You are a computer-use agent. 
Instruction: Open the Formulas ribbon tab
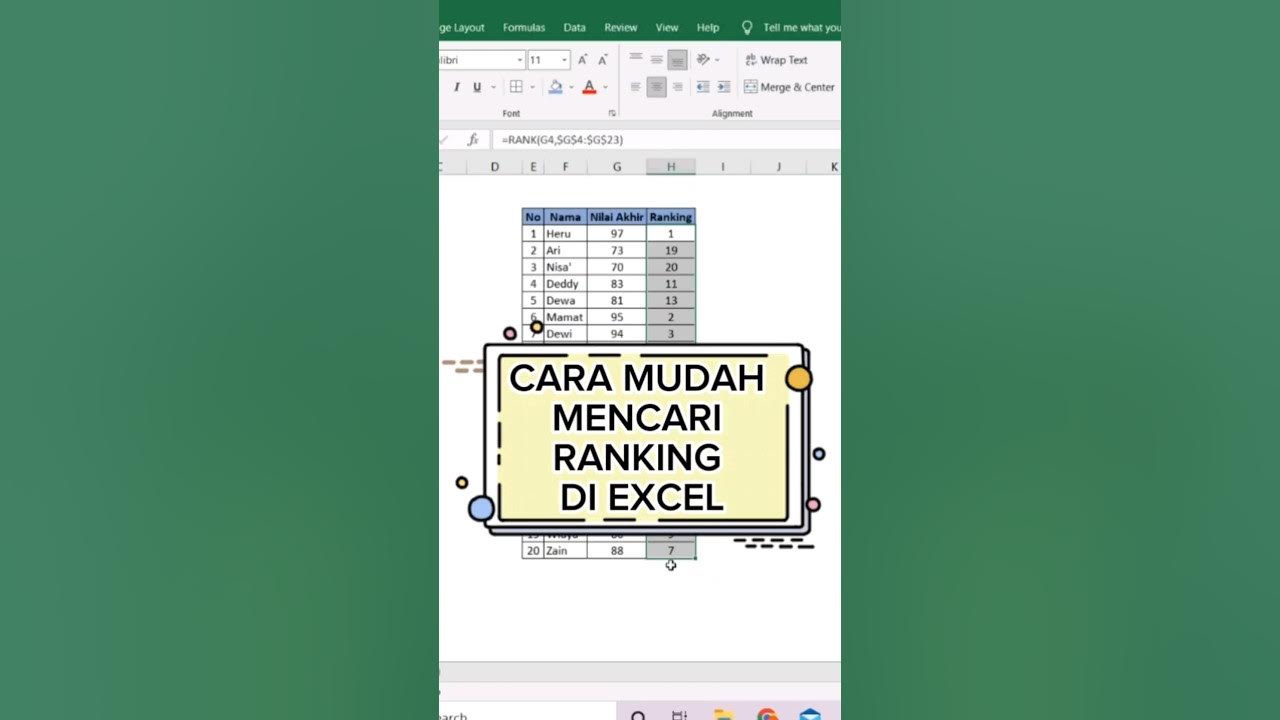click(524, 28)
